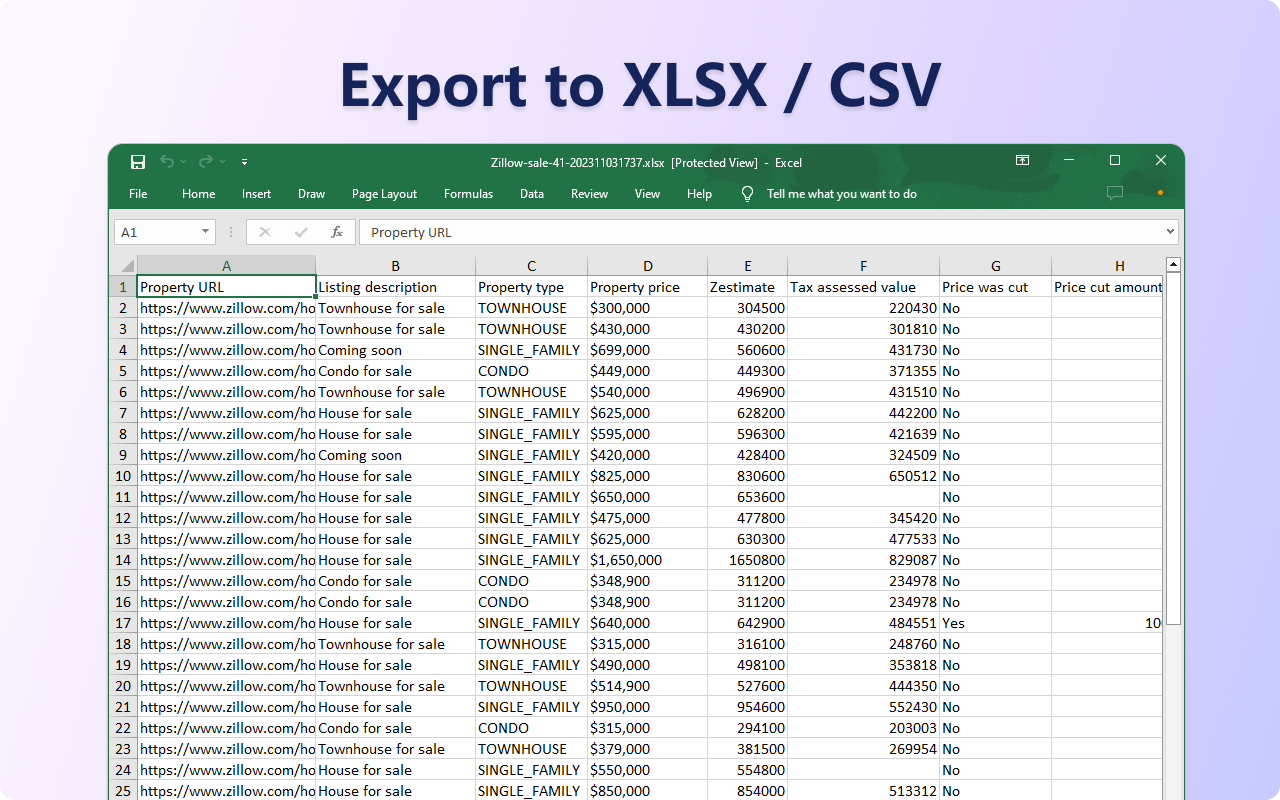Viewport: 1280px width, 800px height.
Task: Click the Tell me lightbulb icon
Action: click(x=747, y=194)
